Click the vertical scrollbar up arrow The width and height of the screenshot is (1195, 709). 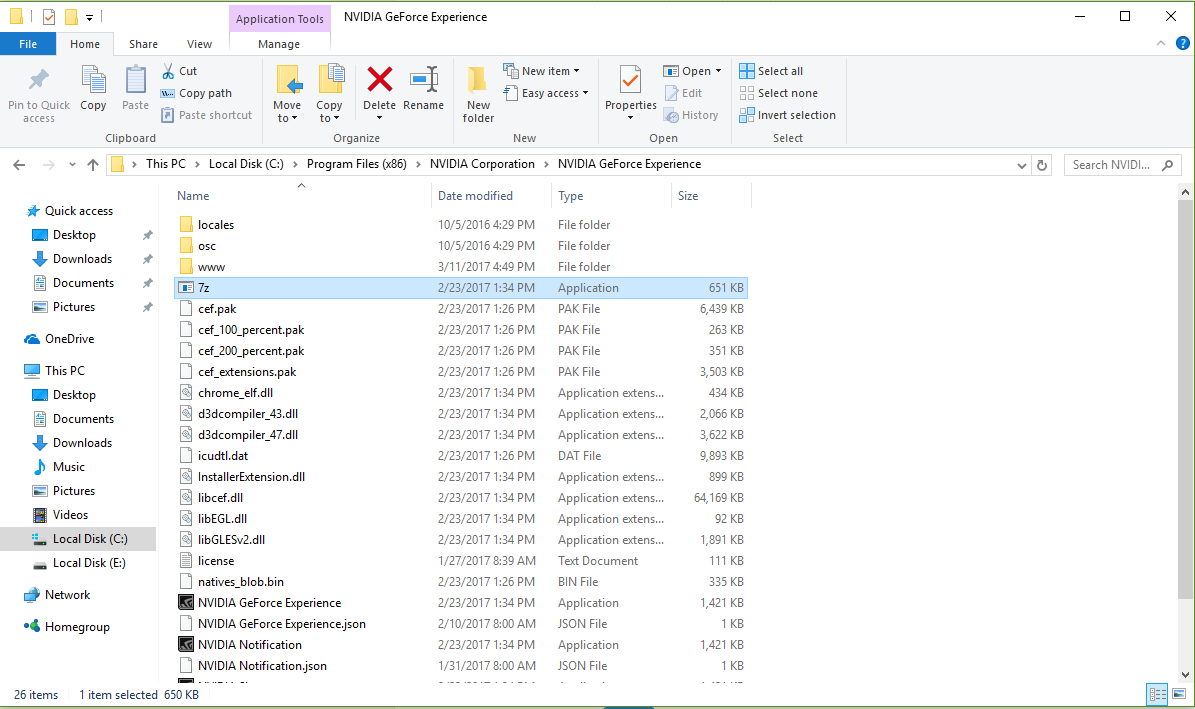(x=1185, y=192)
